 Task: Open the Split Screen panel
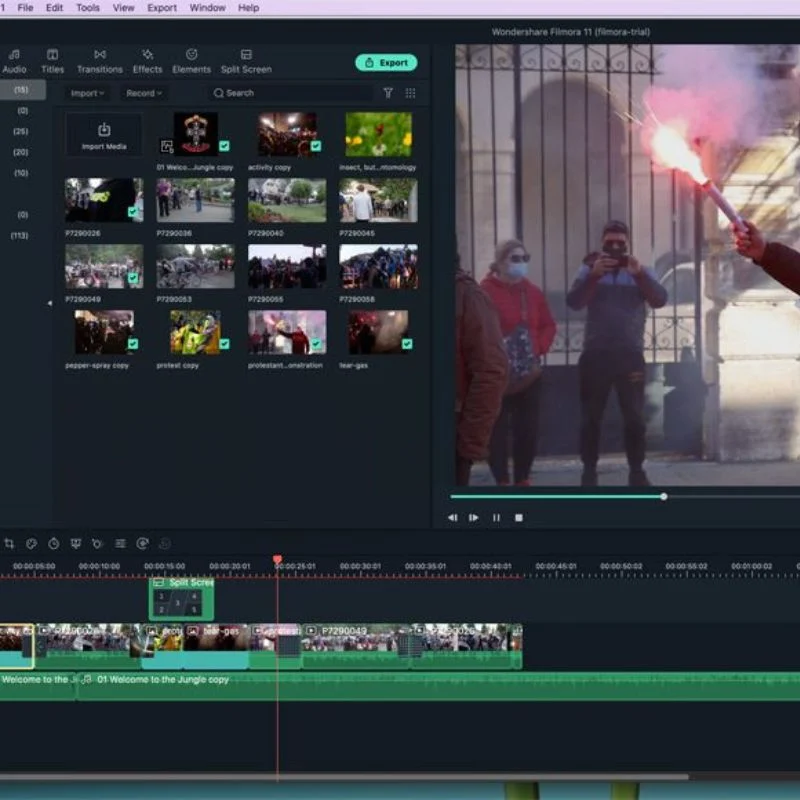[246, 62]
